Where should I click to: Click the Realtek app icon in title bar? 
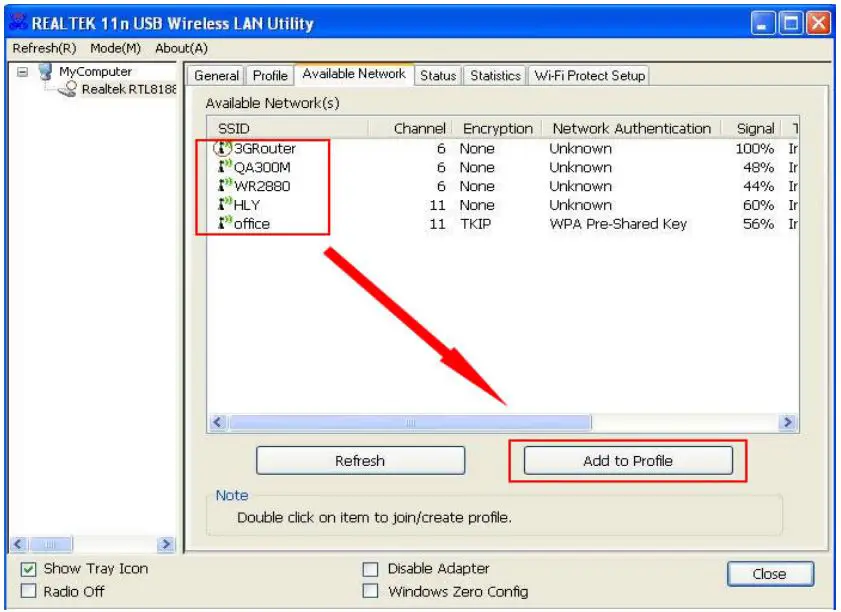coord(16,22)
